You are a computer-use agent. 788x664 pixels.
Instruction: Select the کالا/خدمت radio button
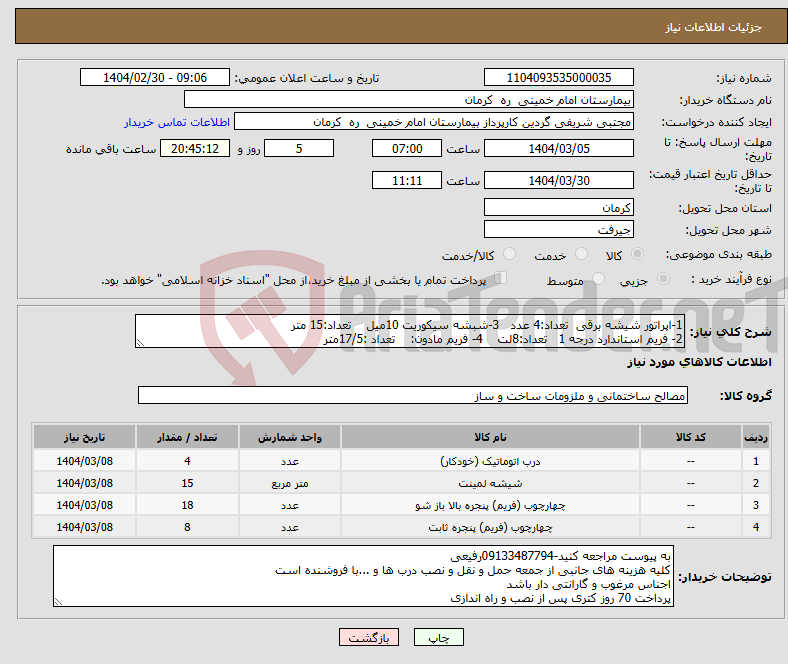[x=510, y=254]
